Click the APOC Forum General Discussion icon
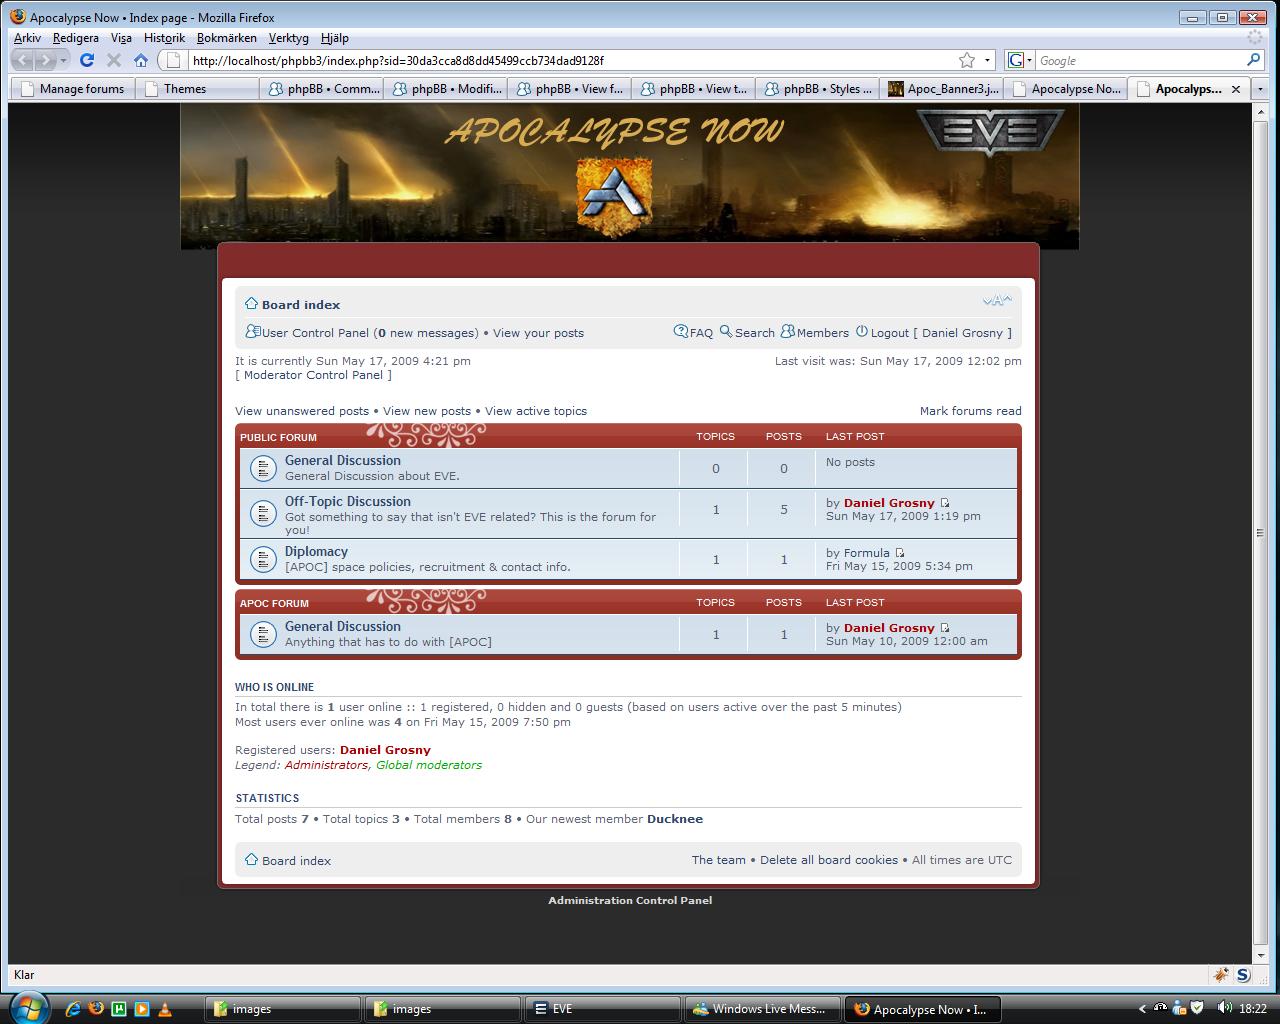 coord(262,634)
